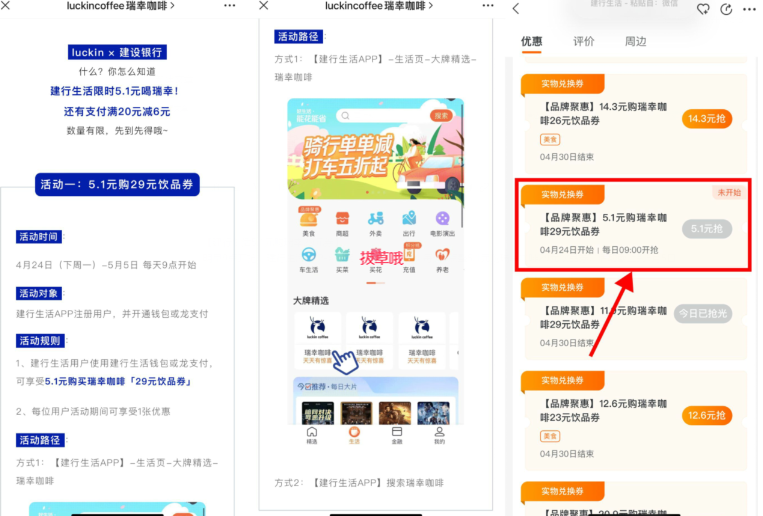763x516 pixels.
Task: Open the 商超 supermarket category icon
Action: [x=342, y=219]
